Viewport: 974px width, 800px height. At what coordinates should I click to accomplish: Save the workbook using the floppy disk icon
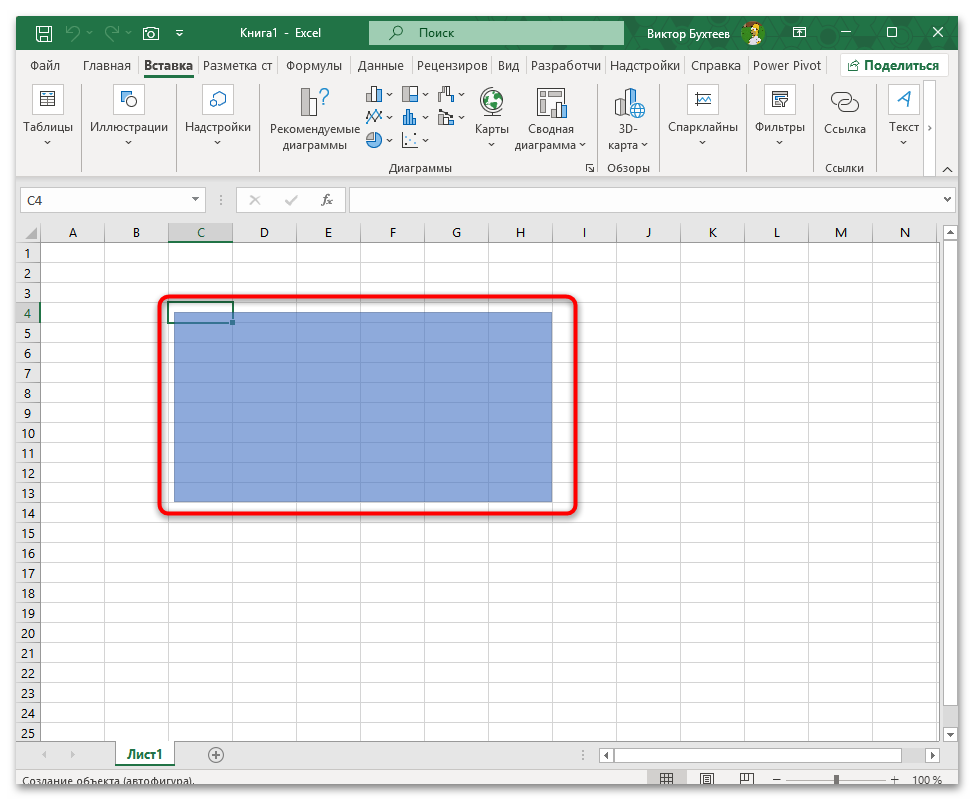[x=44, y=33]
